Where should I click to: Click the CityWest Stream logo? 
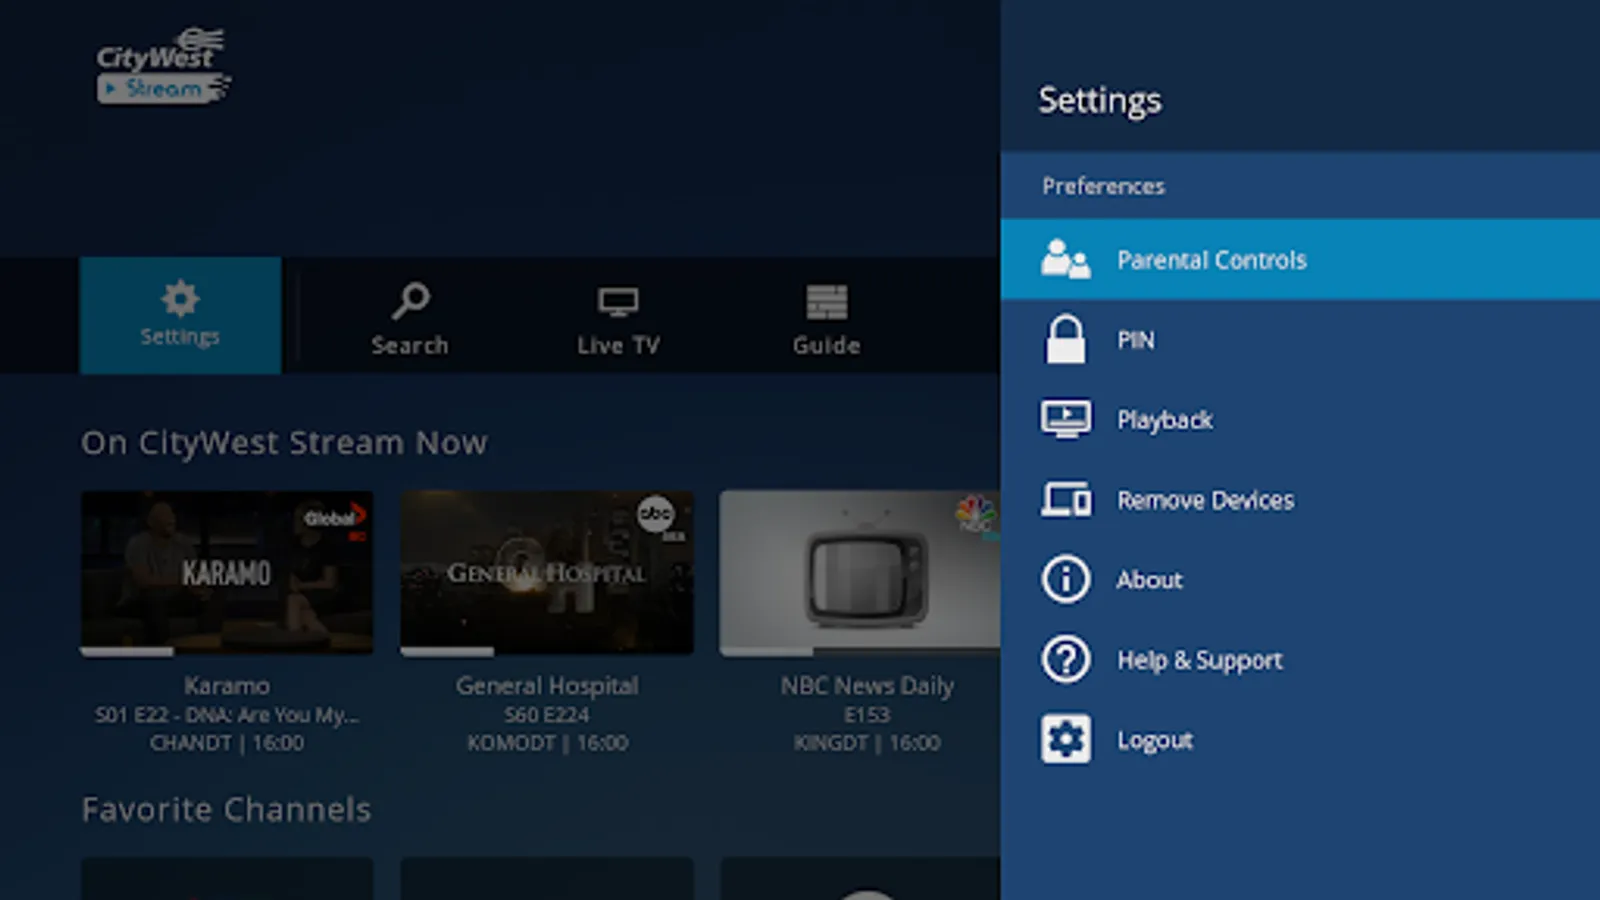coord(164,66)
